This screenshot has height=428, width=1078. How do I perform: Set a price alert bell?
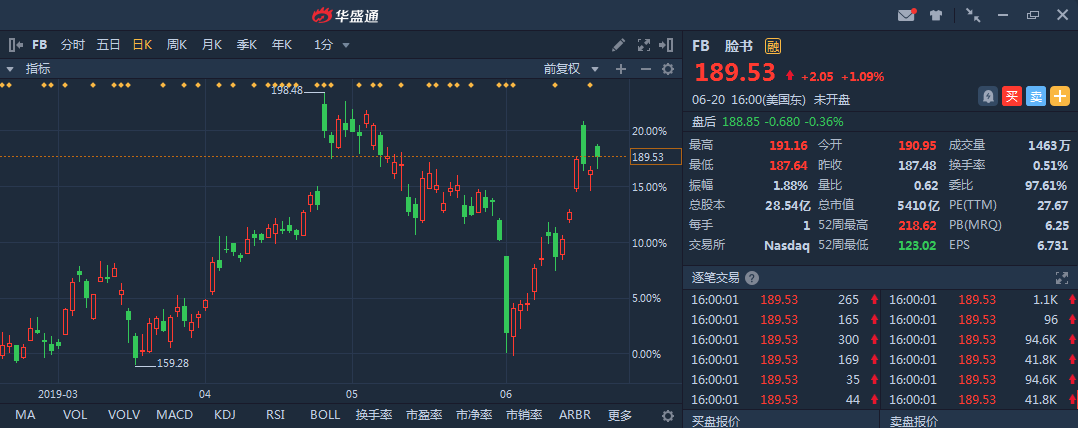click(988, 96)
